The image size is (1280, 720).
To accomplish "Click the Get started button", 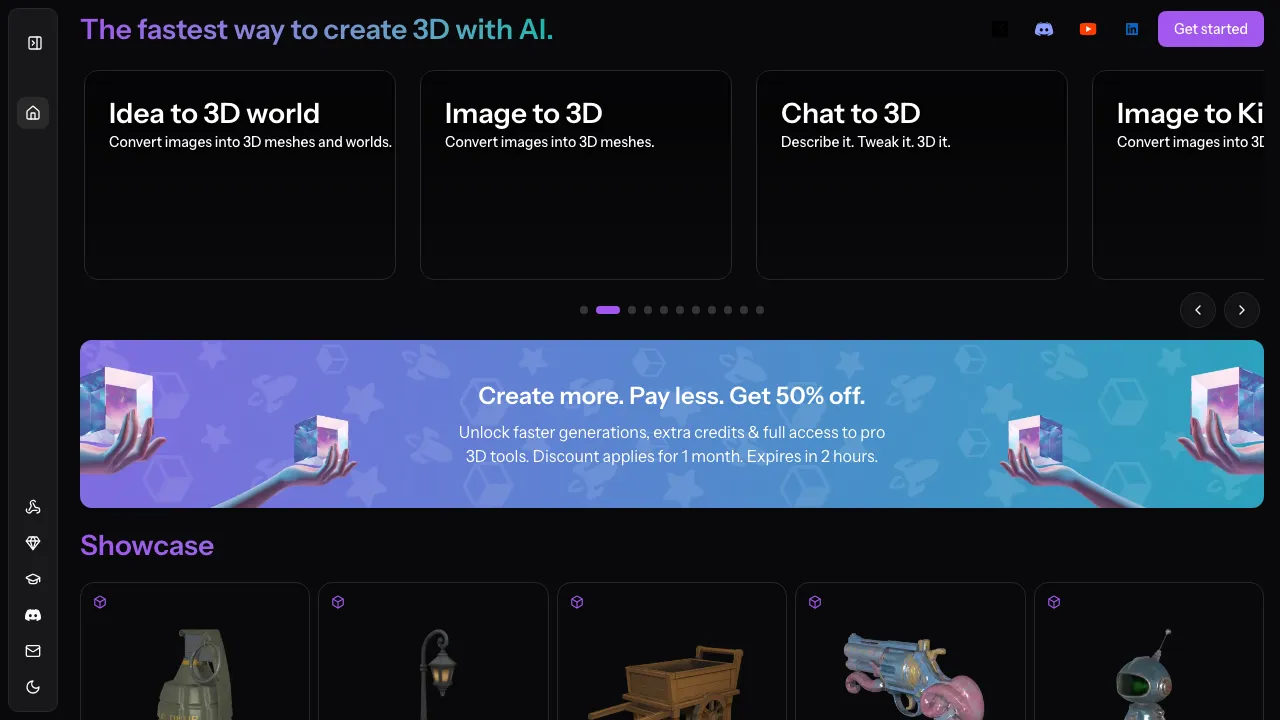I will click(1211, 29).
